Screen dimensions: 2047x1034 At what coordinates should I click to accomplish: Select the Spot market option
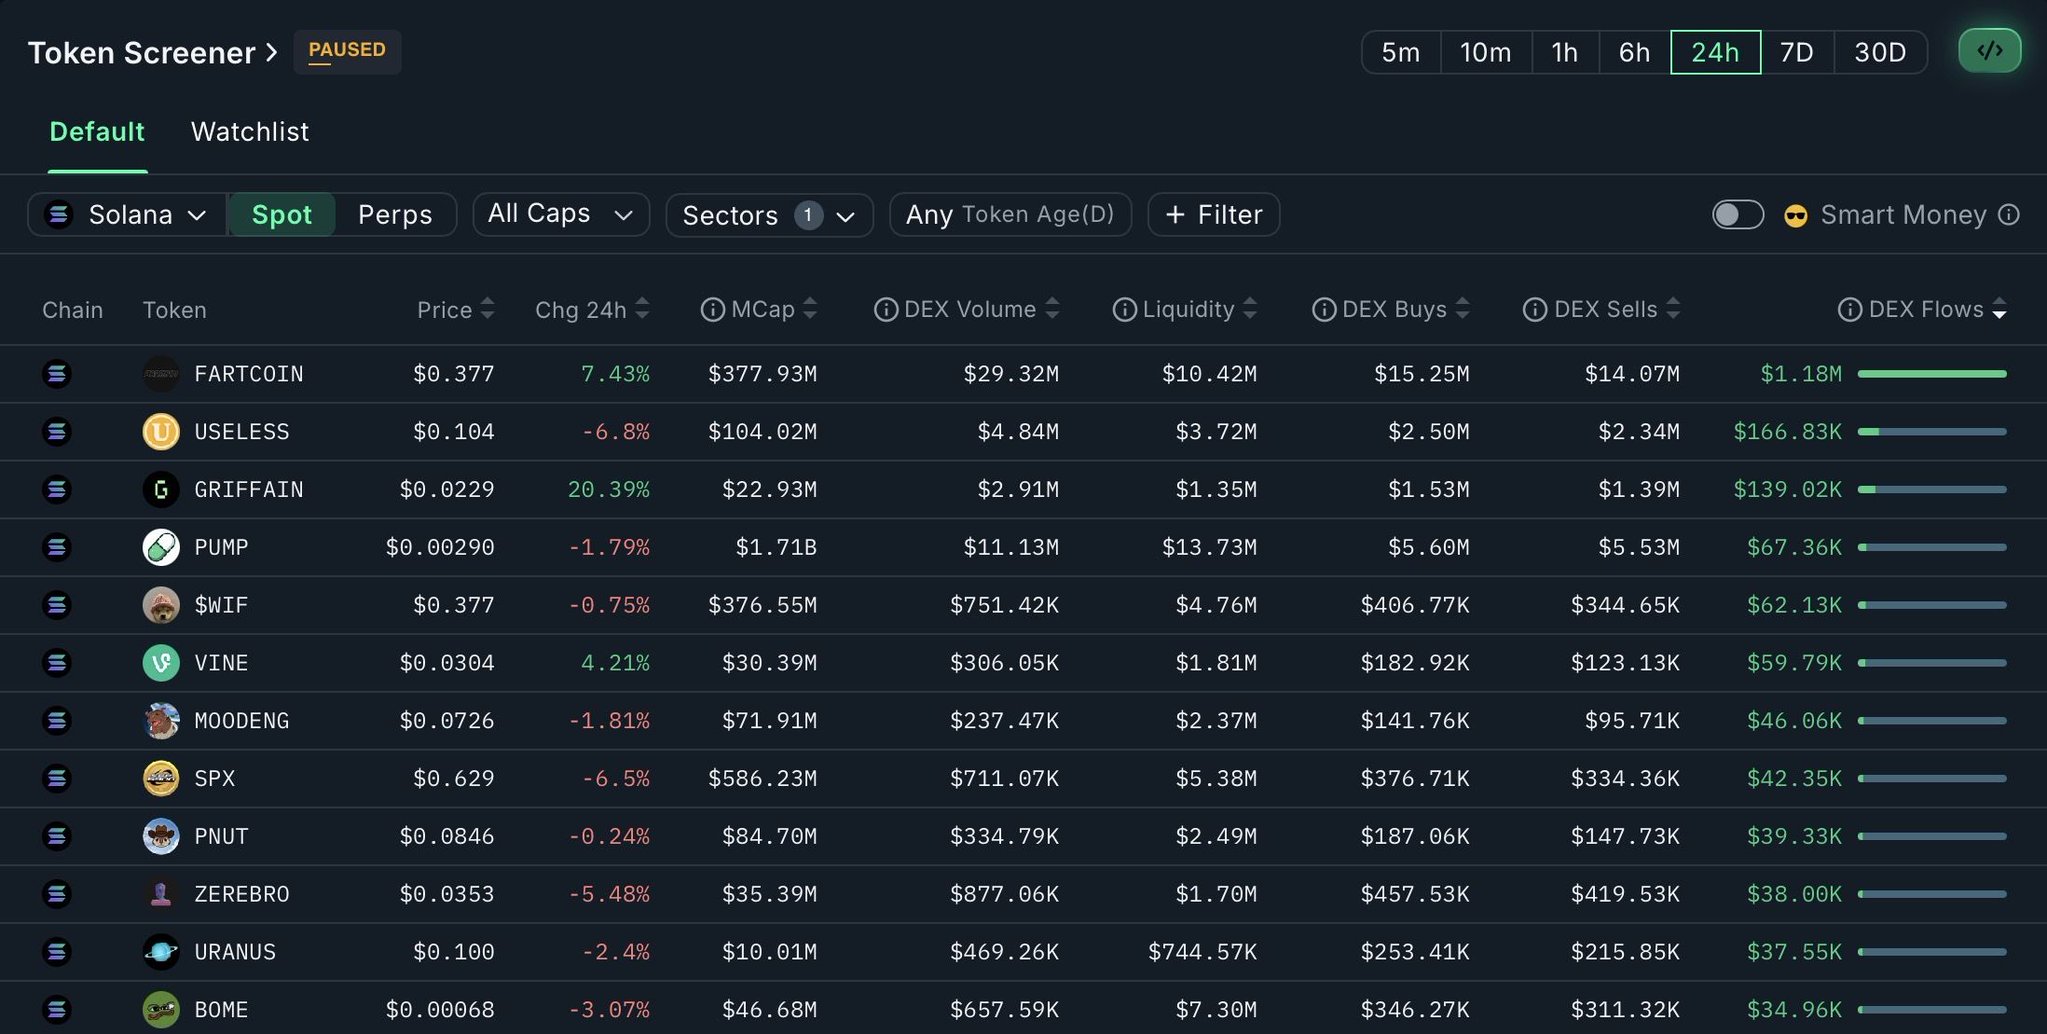pyautogui.click(x=281, y=215)
